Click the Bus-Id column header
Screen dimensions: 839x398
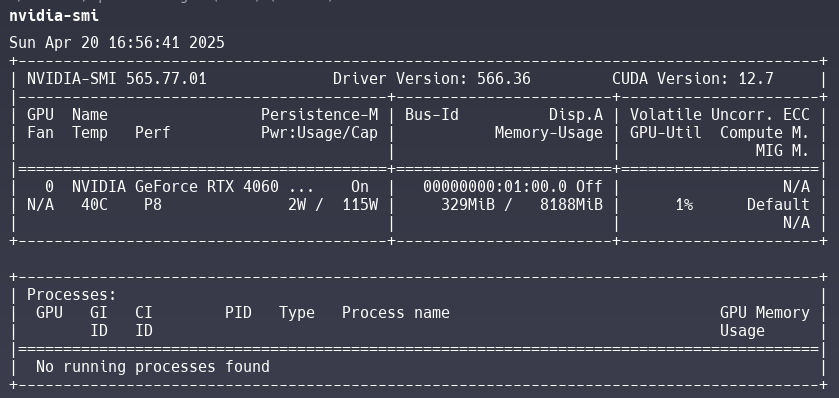click(x=432, y=115)
